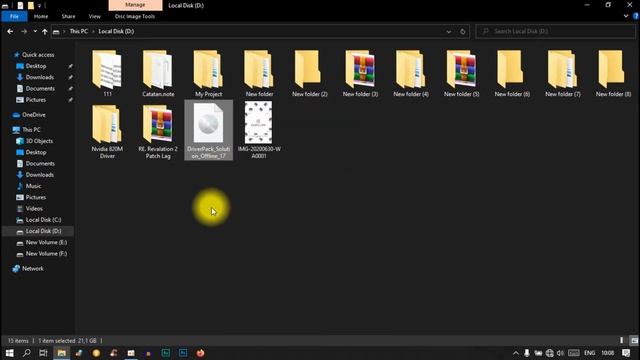Open Local Disk (C:) in the sidebar
640x360 pixels.
point(43,220)
